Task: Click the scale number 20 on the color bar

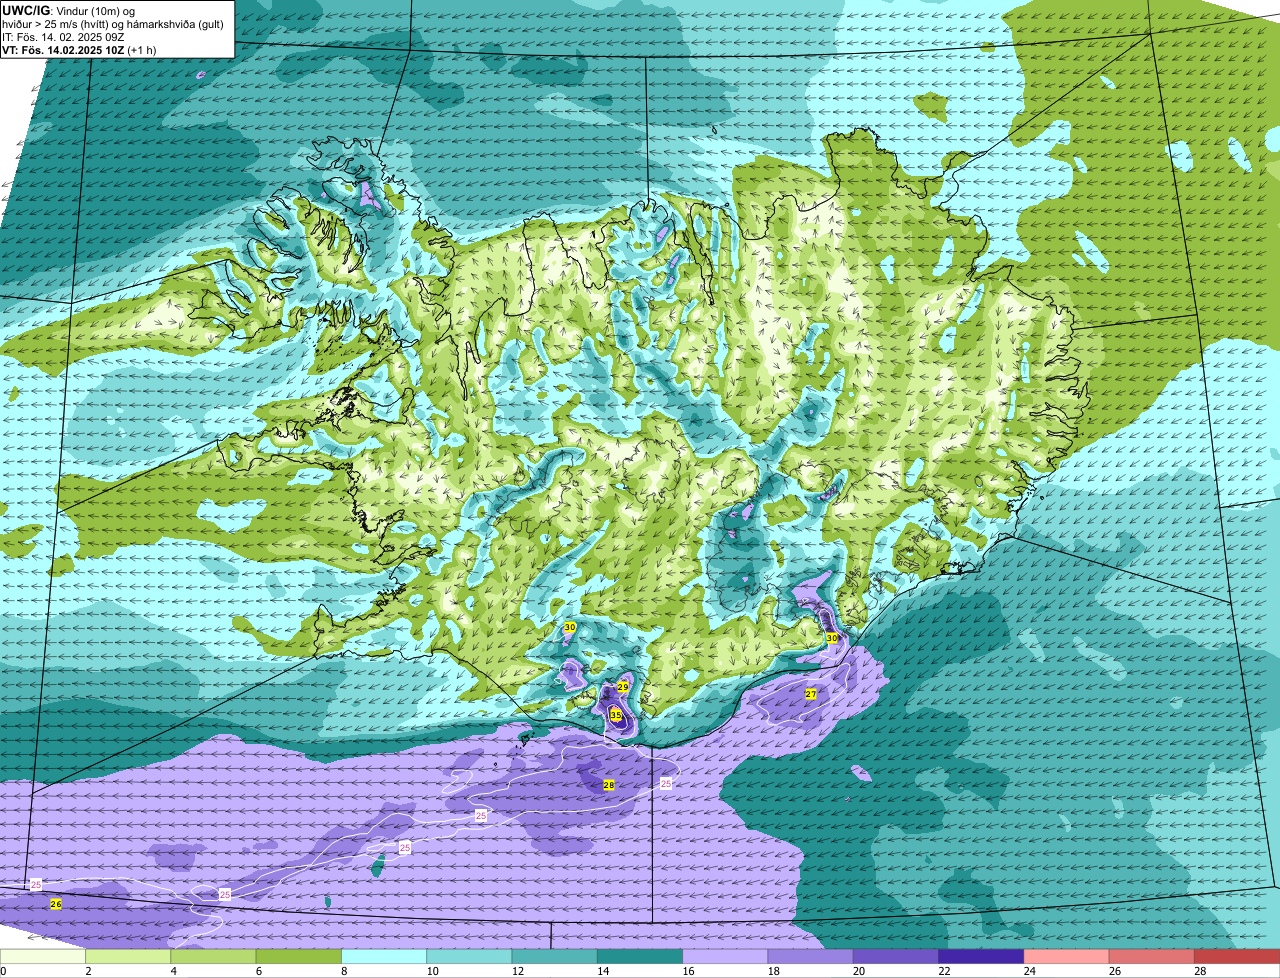Action: pyautogui.click(x=857, y=971)
